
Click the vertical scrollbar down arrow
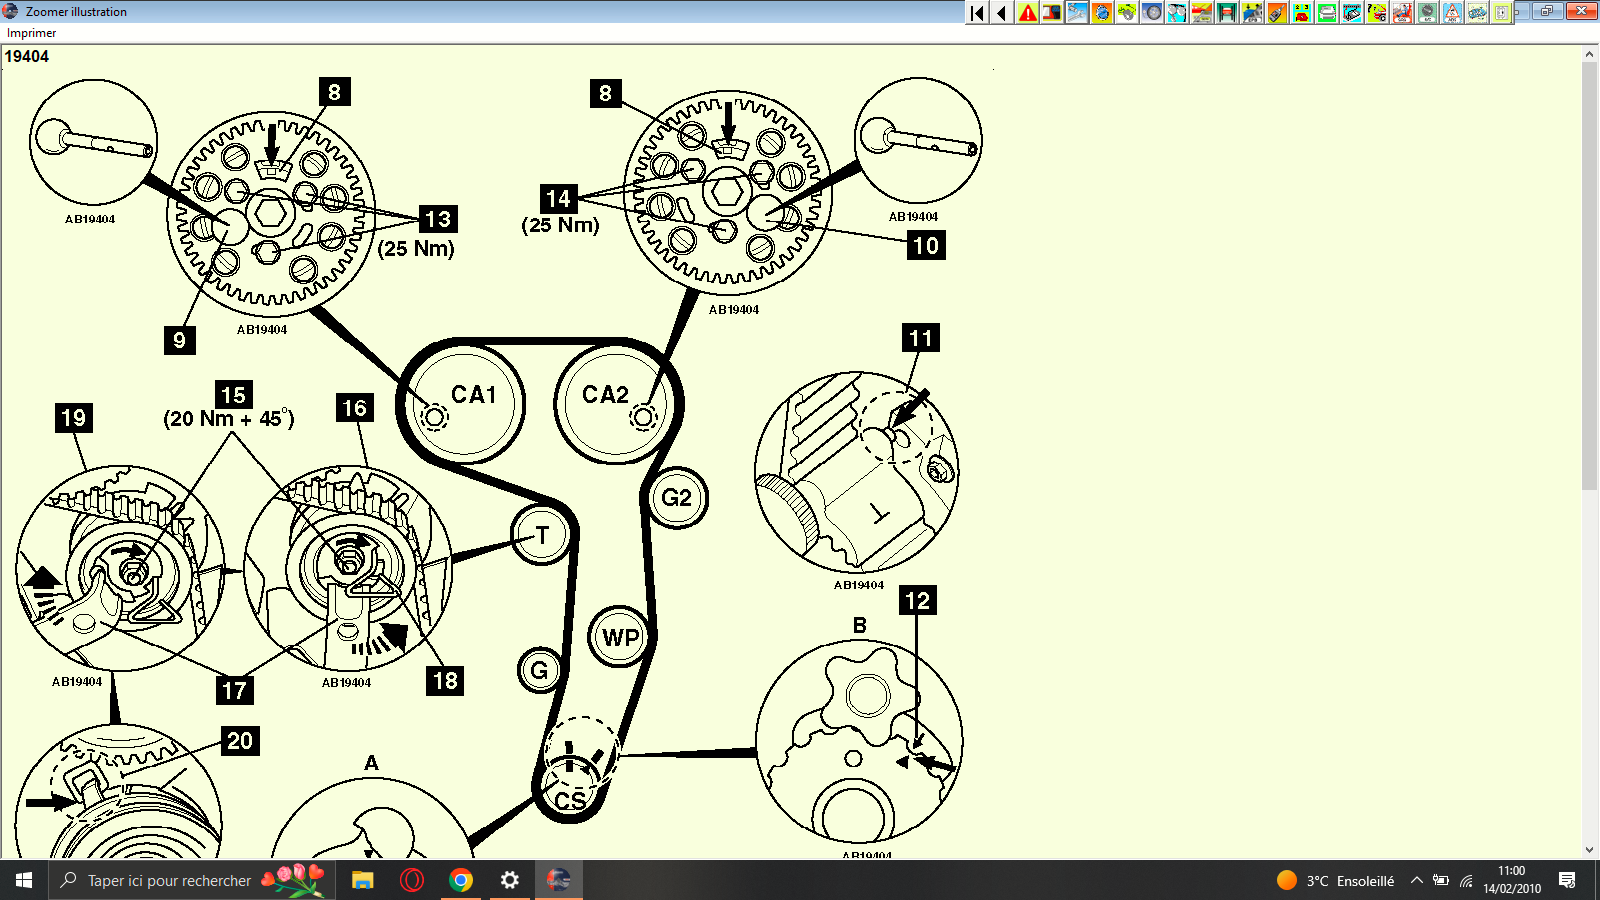[x=1590, y=849]
